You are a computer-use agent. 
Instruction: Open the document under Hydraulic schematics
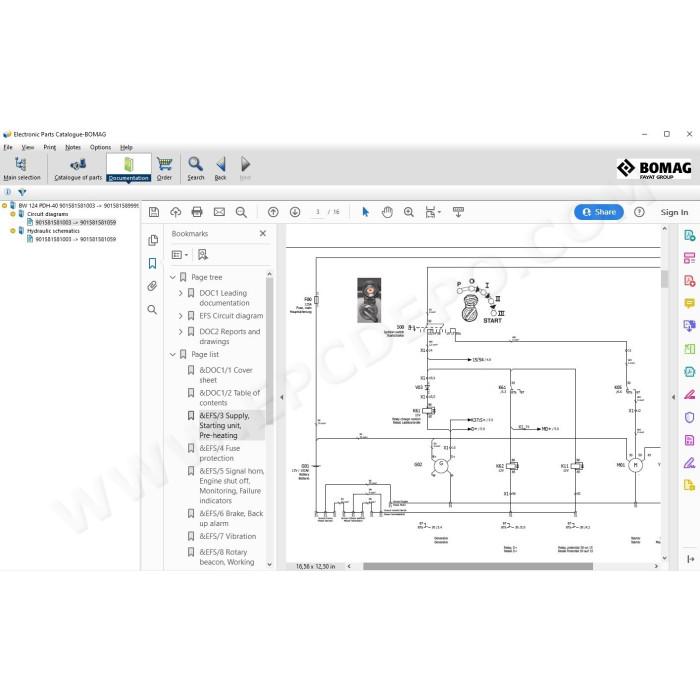(75, 239)
